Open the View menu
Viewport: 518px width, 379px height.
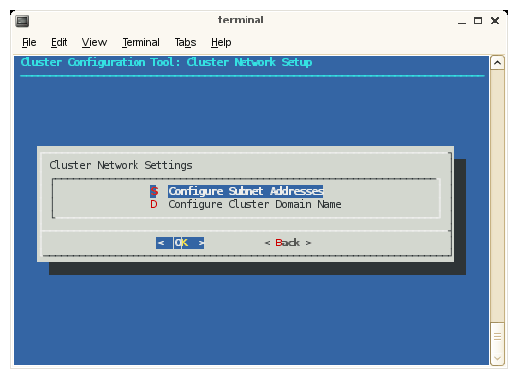94,42
